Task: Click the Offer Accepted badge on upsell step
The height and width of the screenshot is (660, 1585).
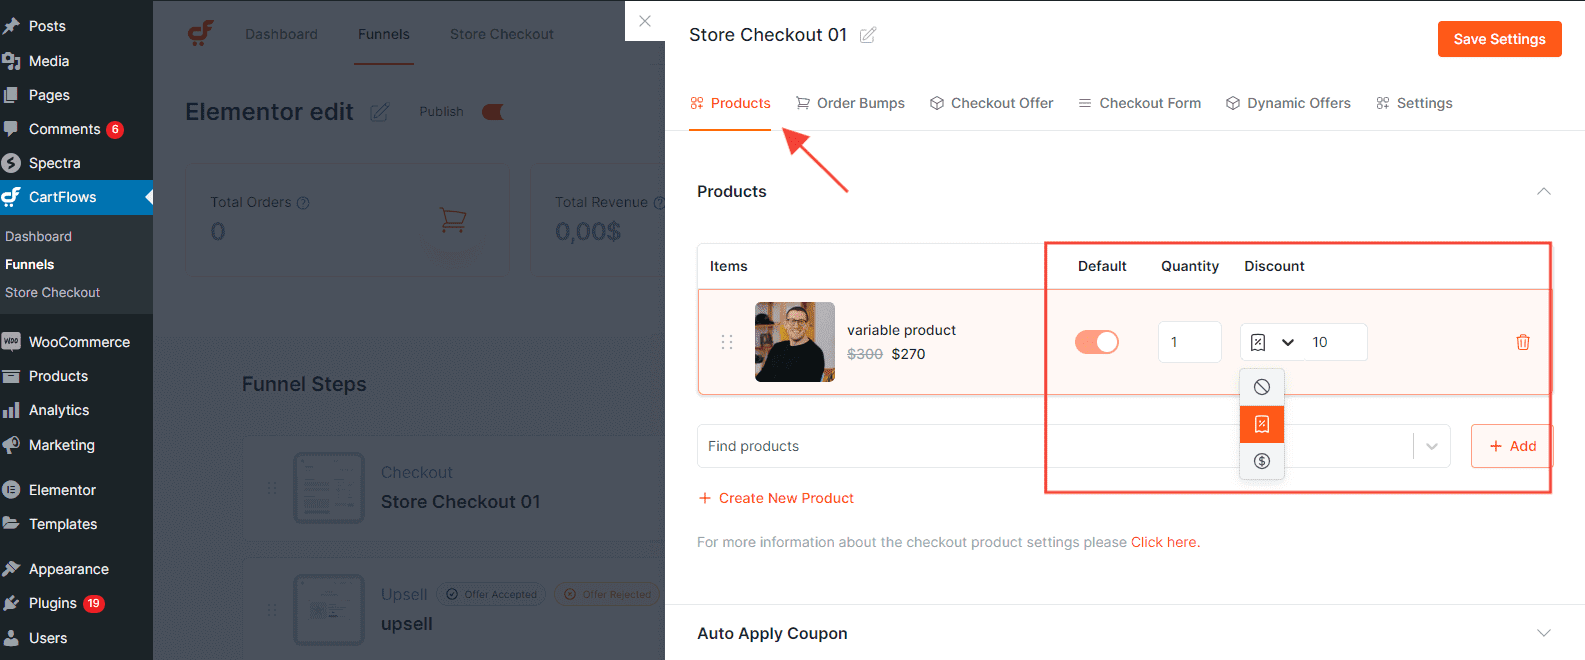Action: pos(491,593)
